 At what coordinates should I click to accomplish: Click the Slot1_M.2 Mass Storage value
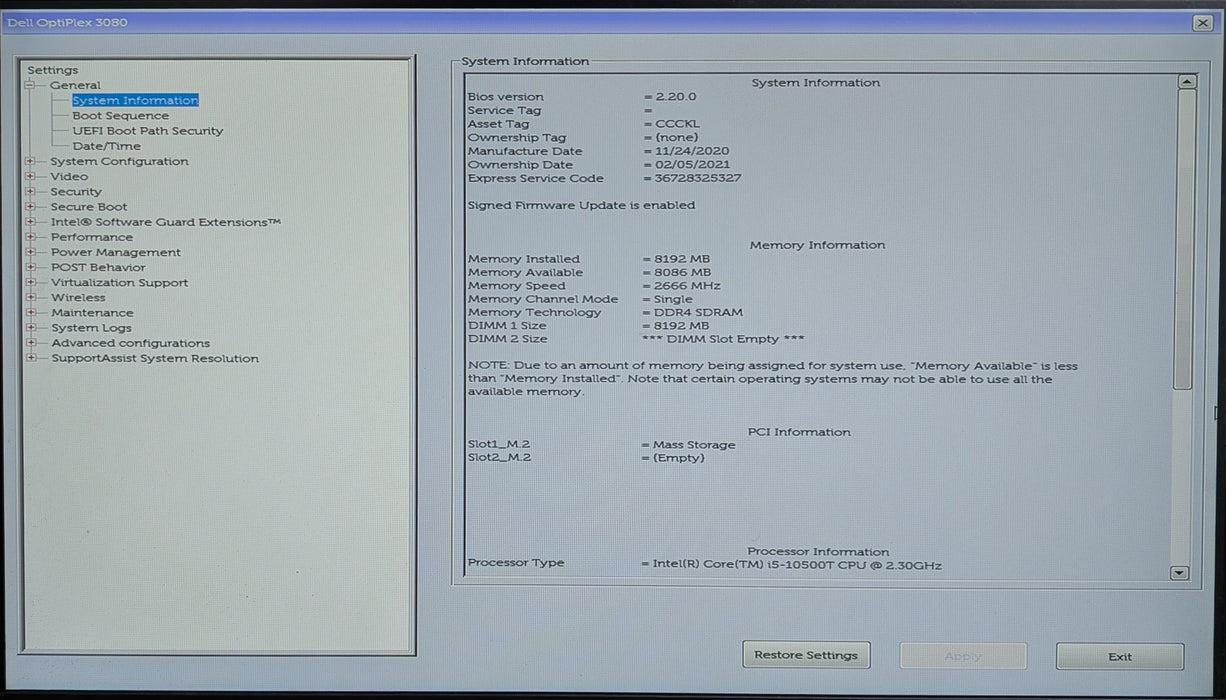pyautogui.click(x=694, y=445)
